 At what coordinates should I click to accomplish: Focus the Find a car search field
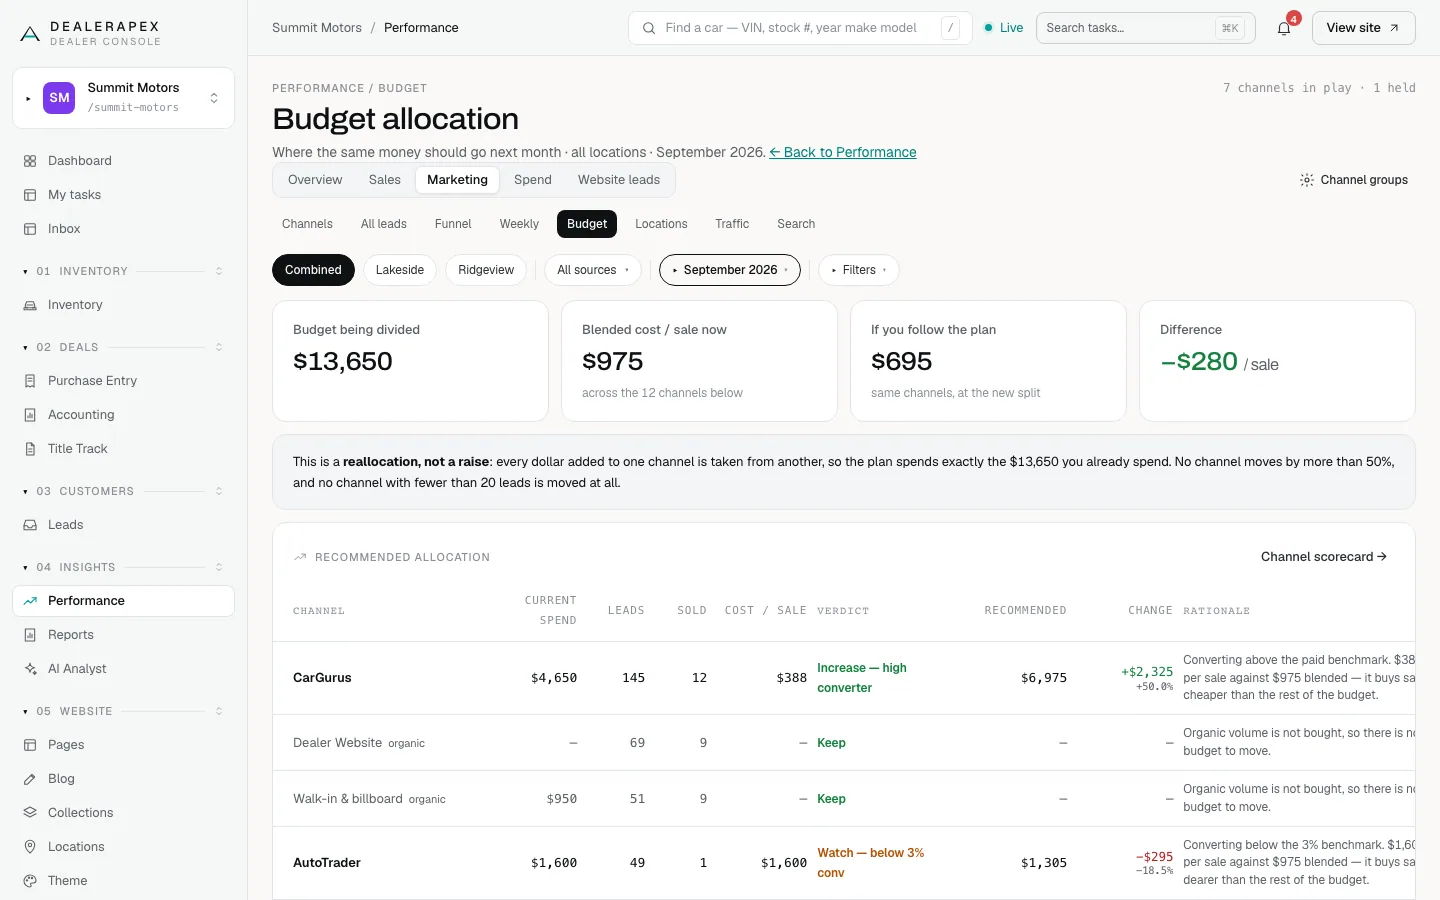(800, 28)
